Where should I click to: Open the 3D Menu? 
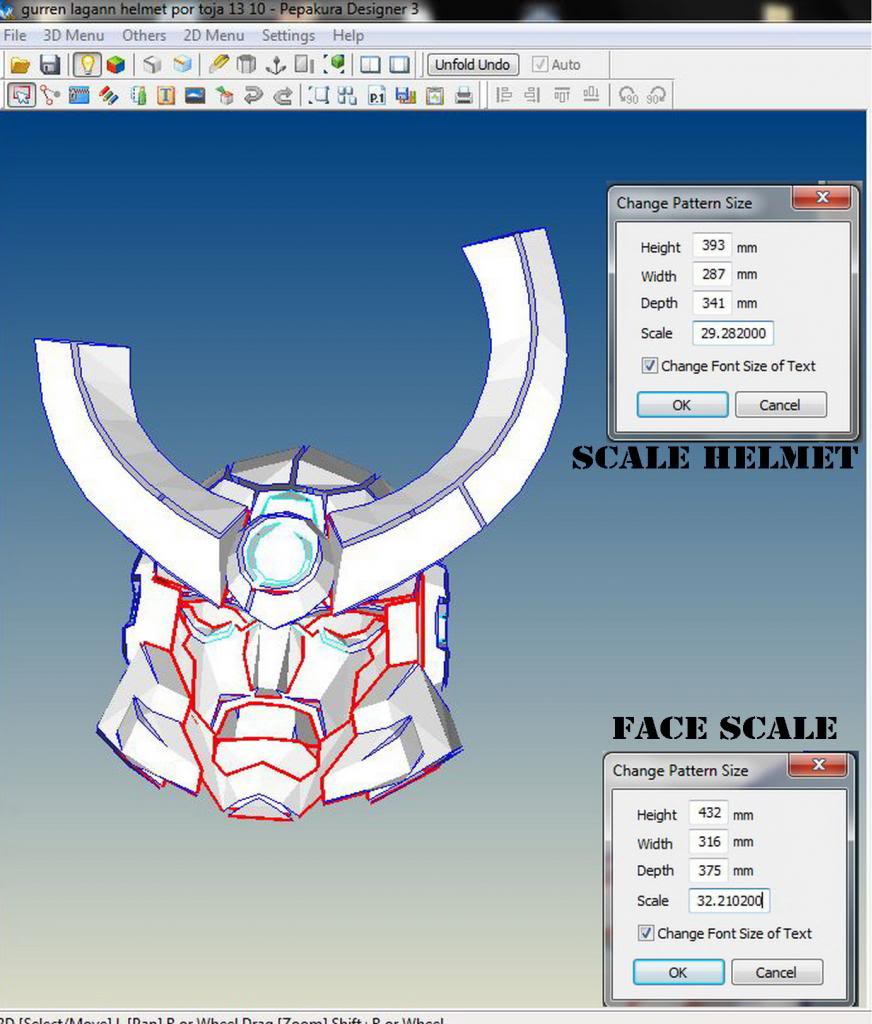coord(73,35)
